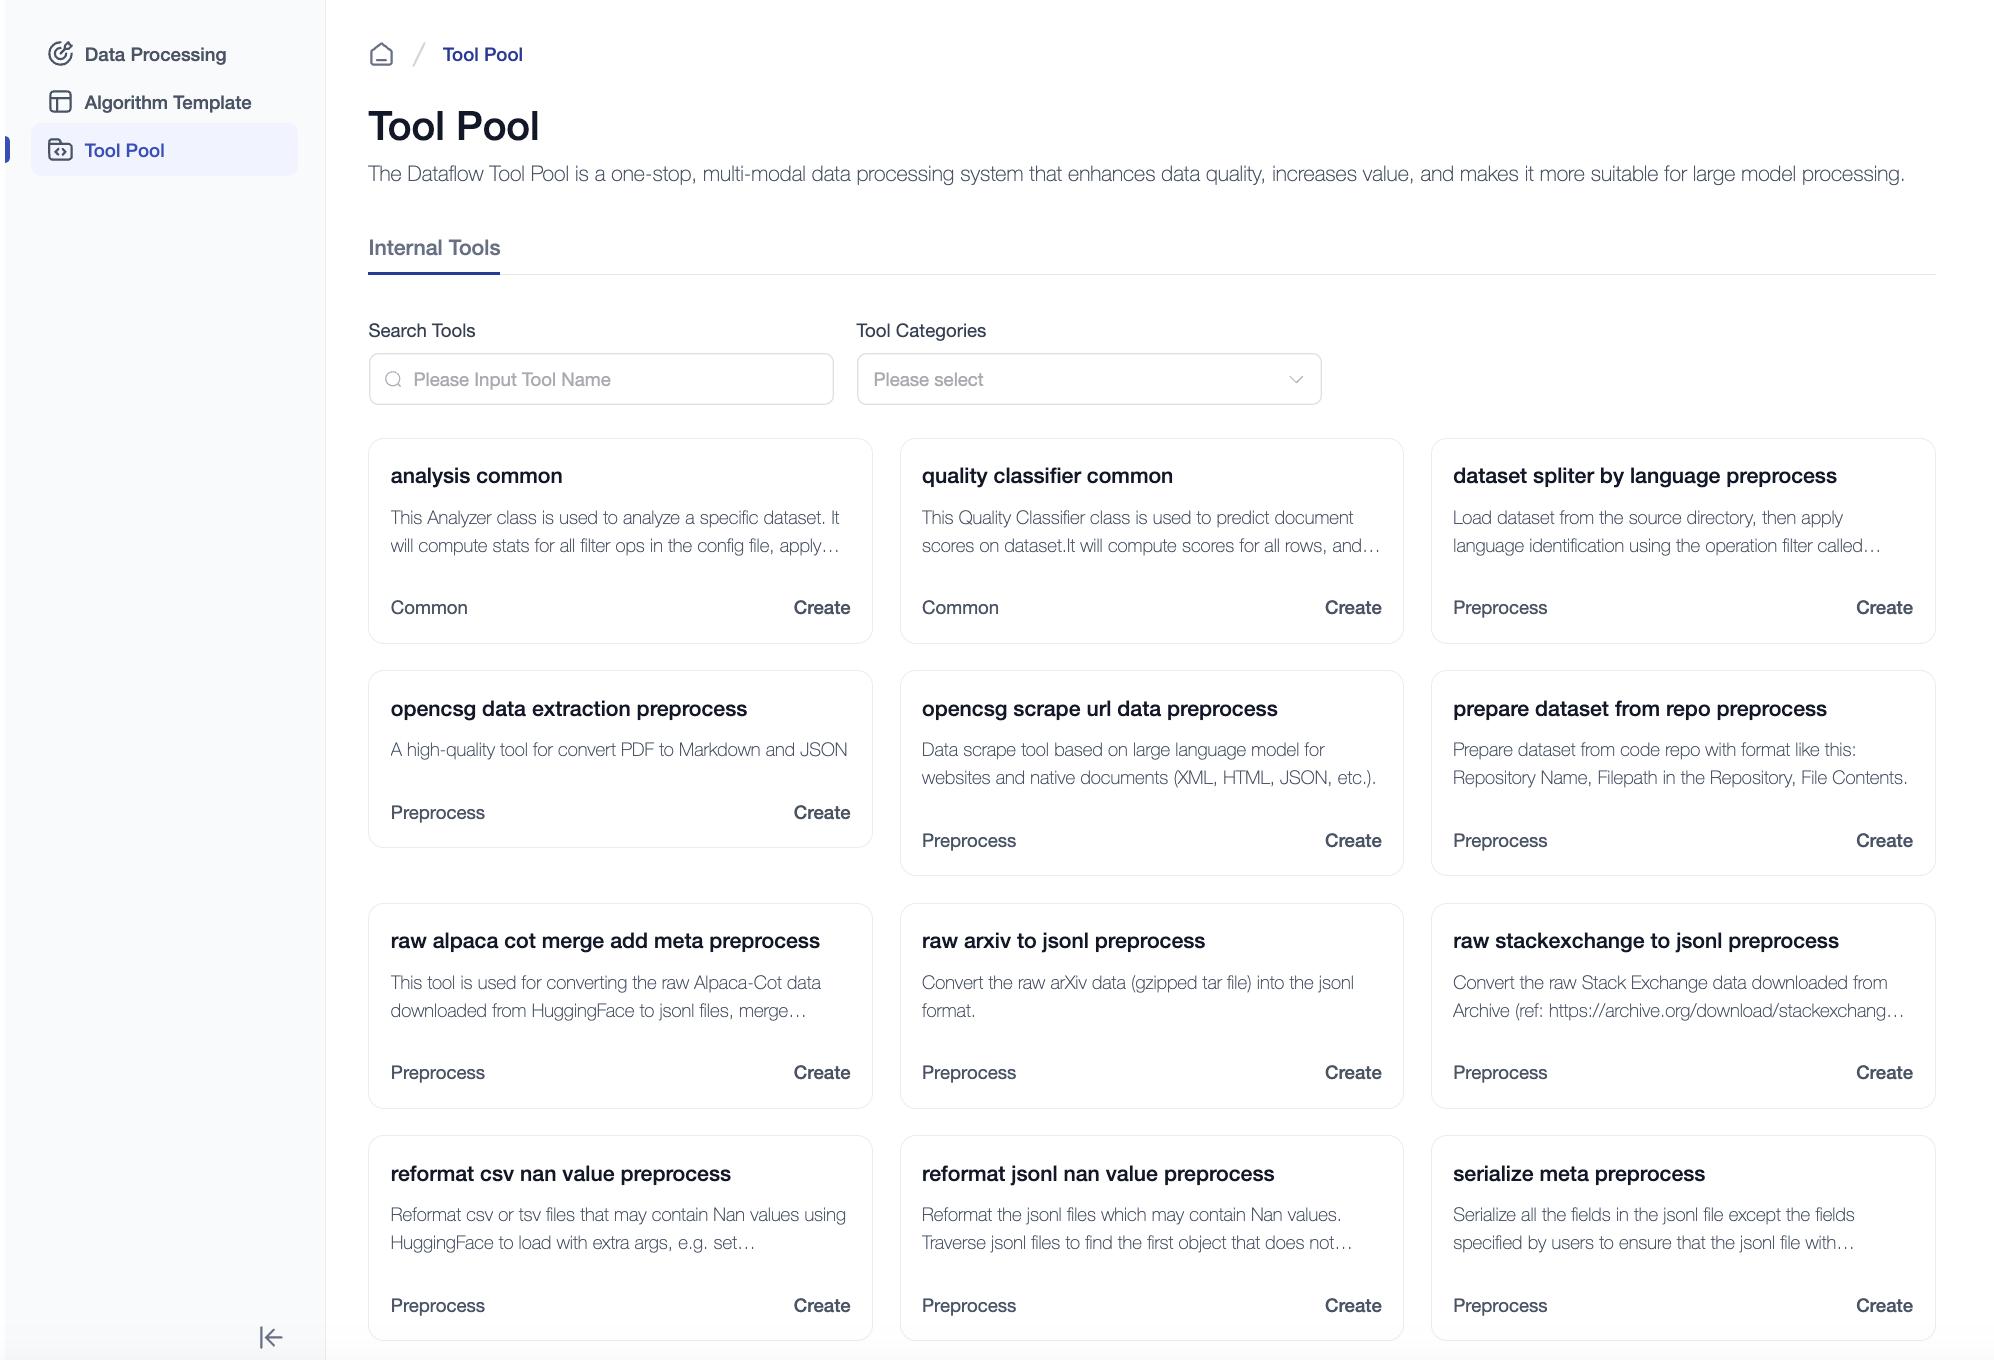Click Tool Pool breadcrumb link
Image resolution: width=1994 pixels, height=1360 pixels.
482,54
